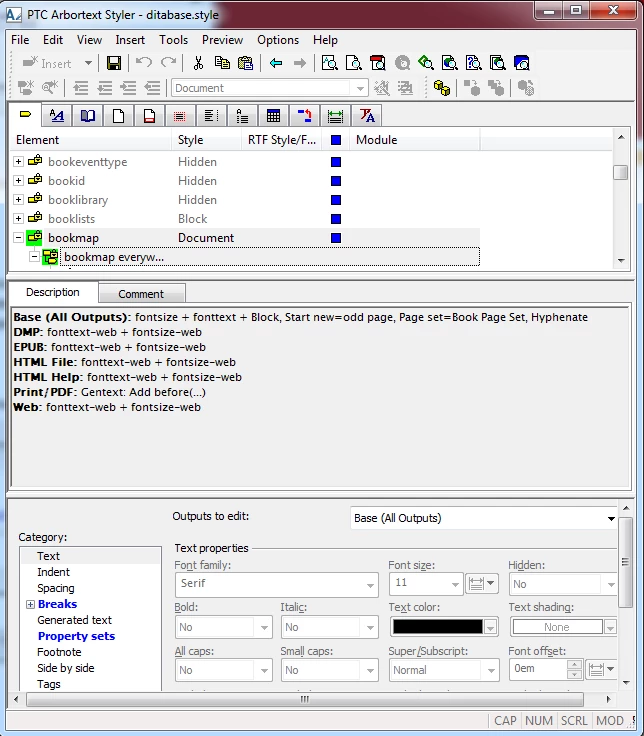644x736 pixels.
Task: Click the Text shading None swatch
Action: (x=557, y=627)
